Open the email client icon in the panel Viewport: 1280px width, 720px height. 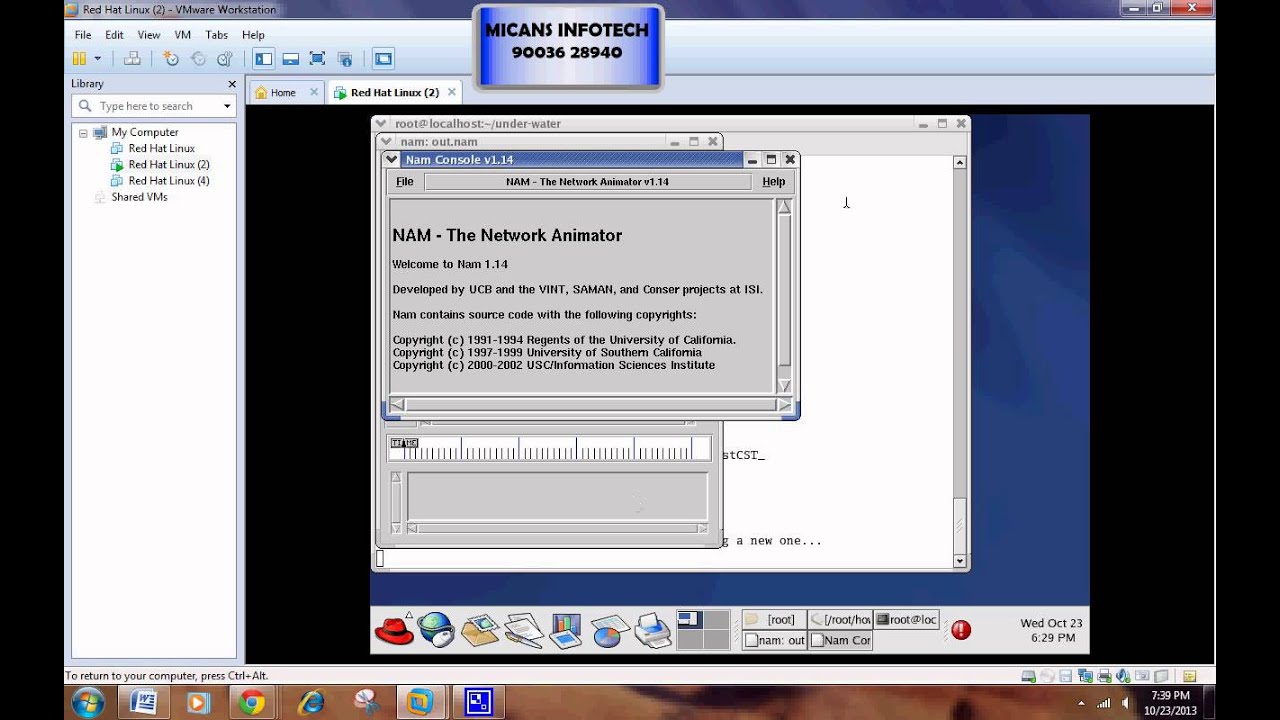click(480, 630)
